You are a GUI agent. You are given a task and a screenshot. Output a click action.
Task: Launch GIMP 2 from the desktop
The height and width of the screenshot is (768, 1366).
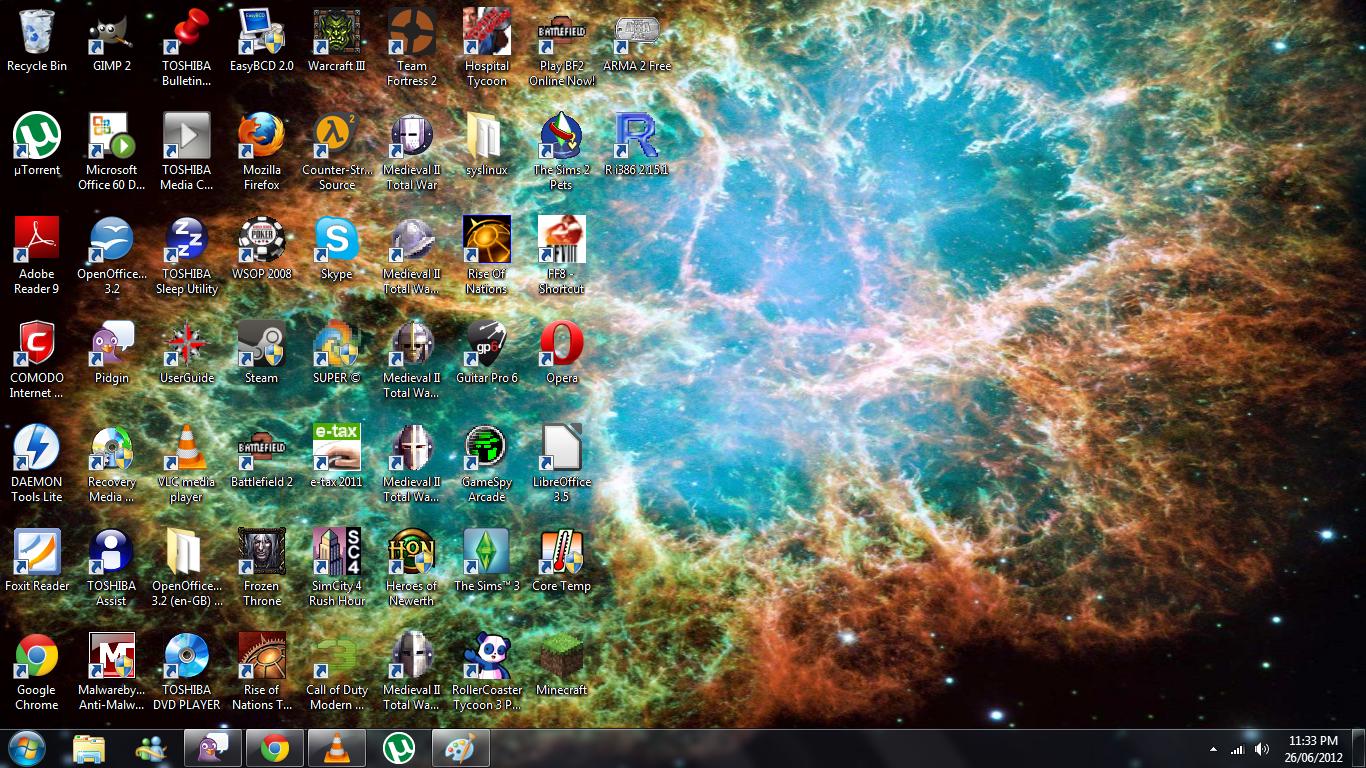point(112,41)
